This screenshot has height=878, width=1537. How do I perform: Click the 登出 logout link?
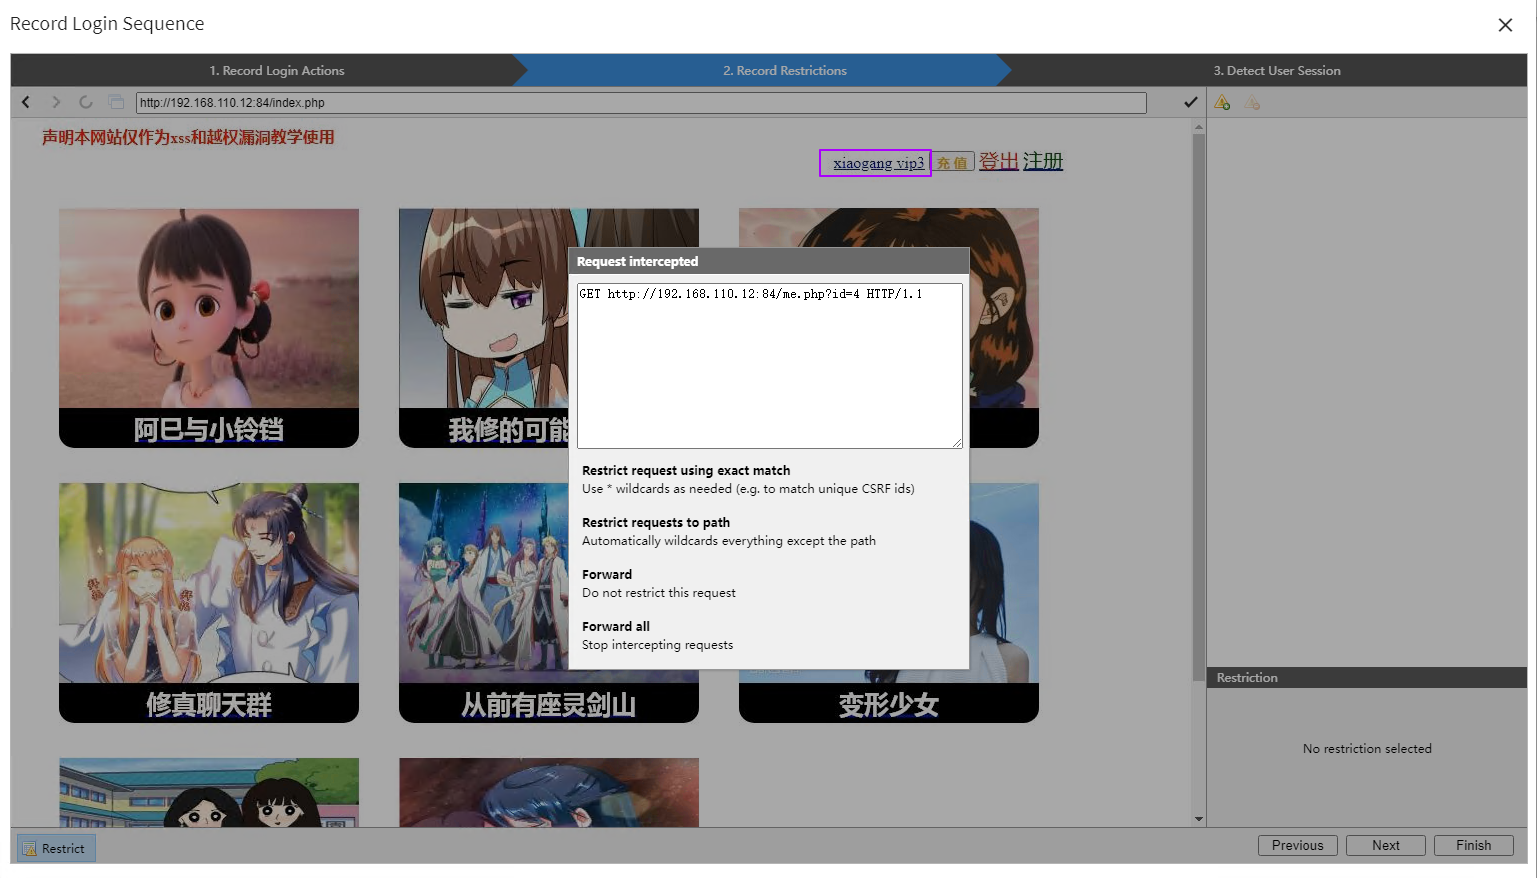point(998,161)
